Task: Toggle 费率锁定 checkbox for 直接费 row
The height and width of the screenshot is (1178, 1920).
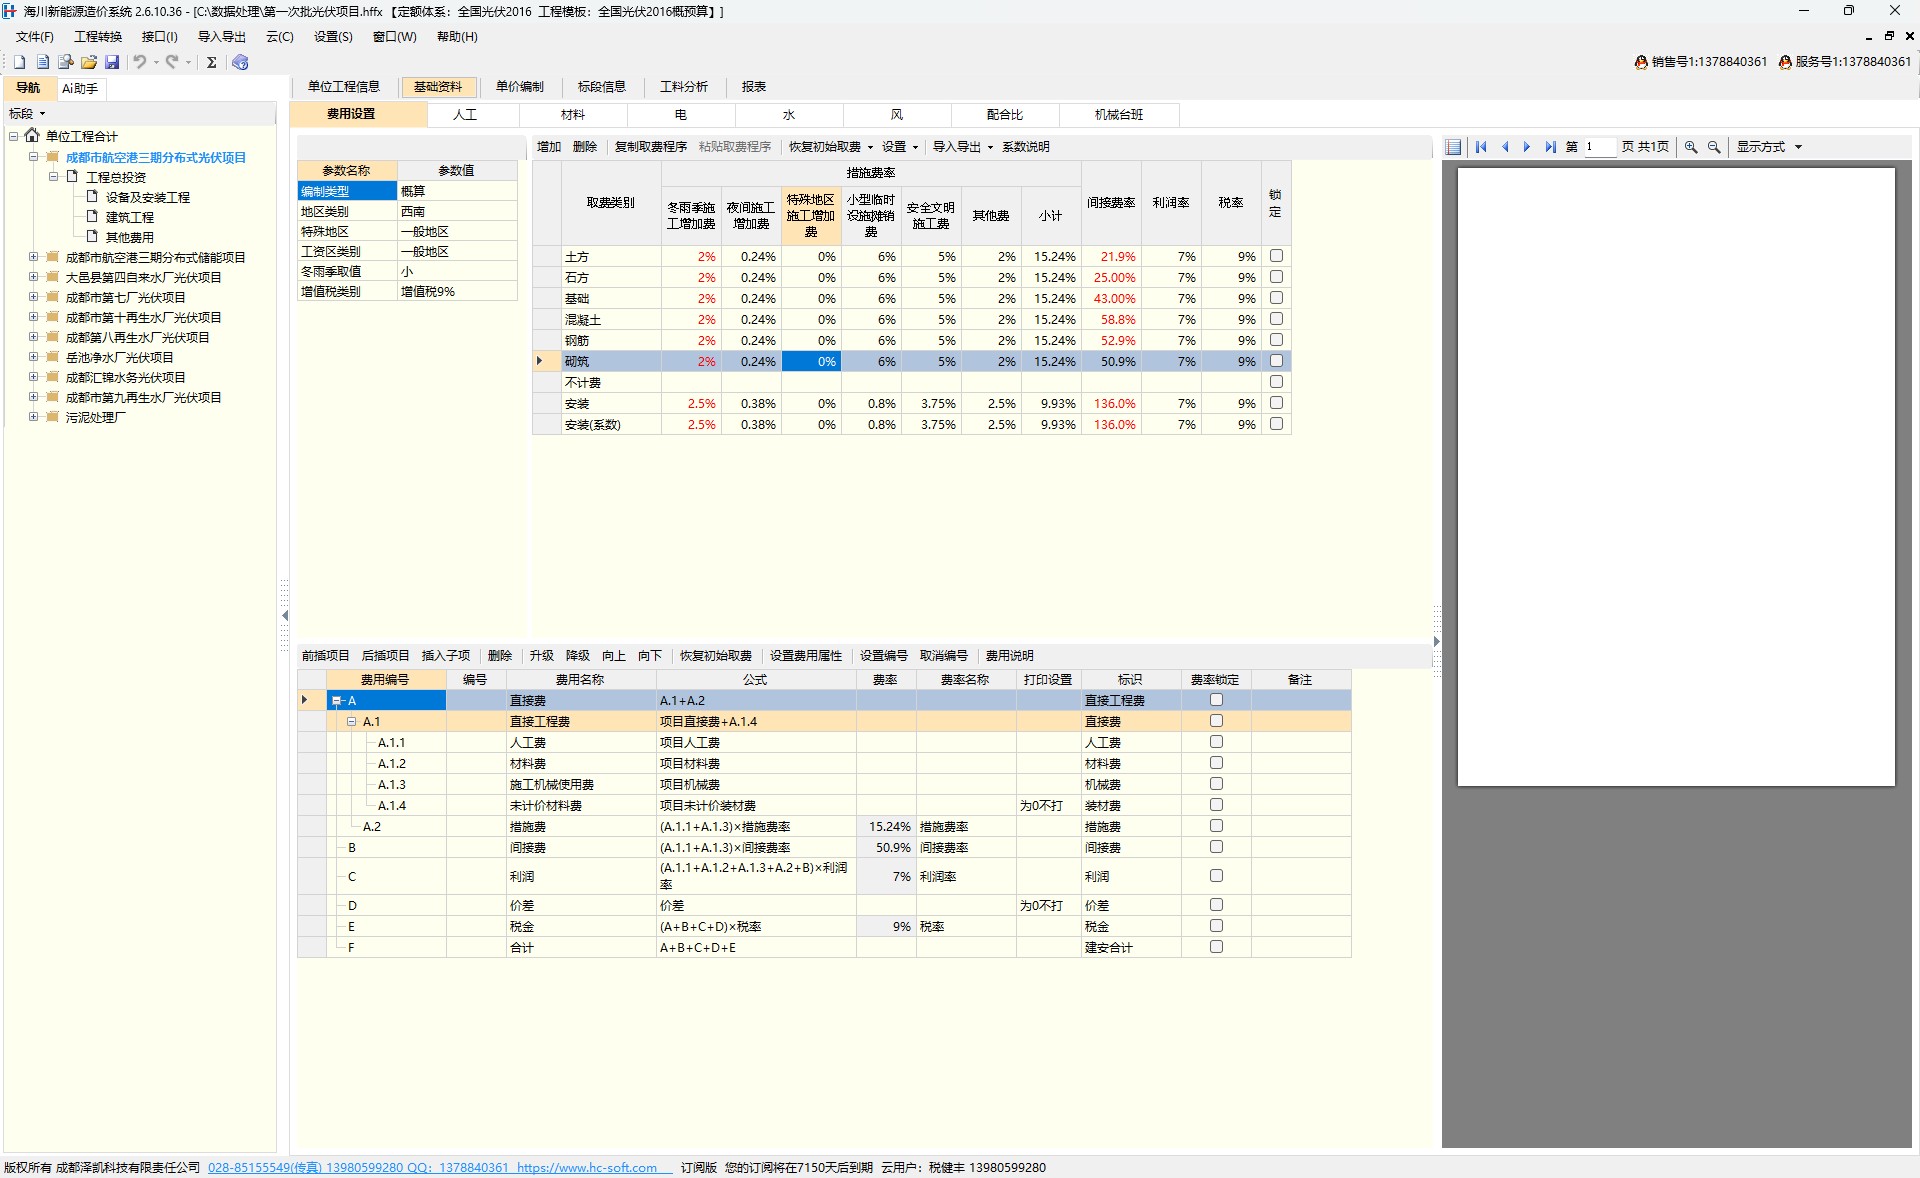Action: pyautogui.click(x=1216, y=700)
